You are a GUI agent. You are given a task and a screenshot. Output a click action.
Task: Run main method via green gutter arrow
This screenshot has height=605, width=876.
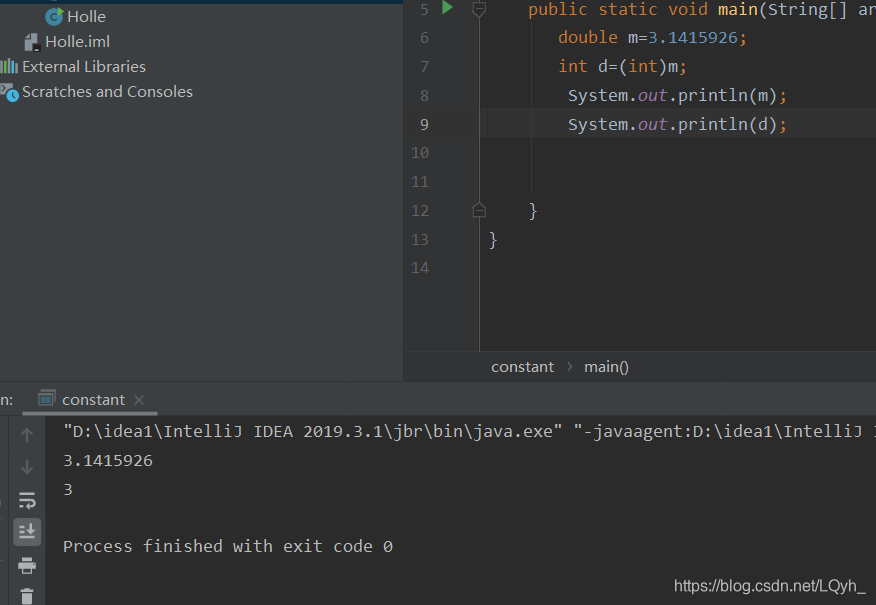coord(447,8)
